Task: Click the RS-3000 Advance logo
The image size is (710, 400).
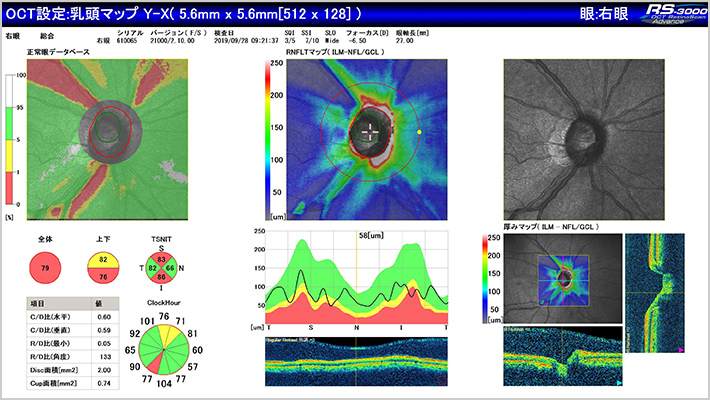Action: pyautogui.click(x=674, y=14)
